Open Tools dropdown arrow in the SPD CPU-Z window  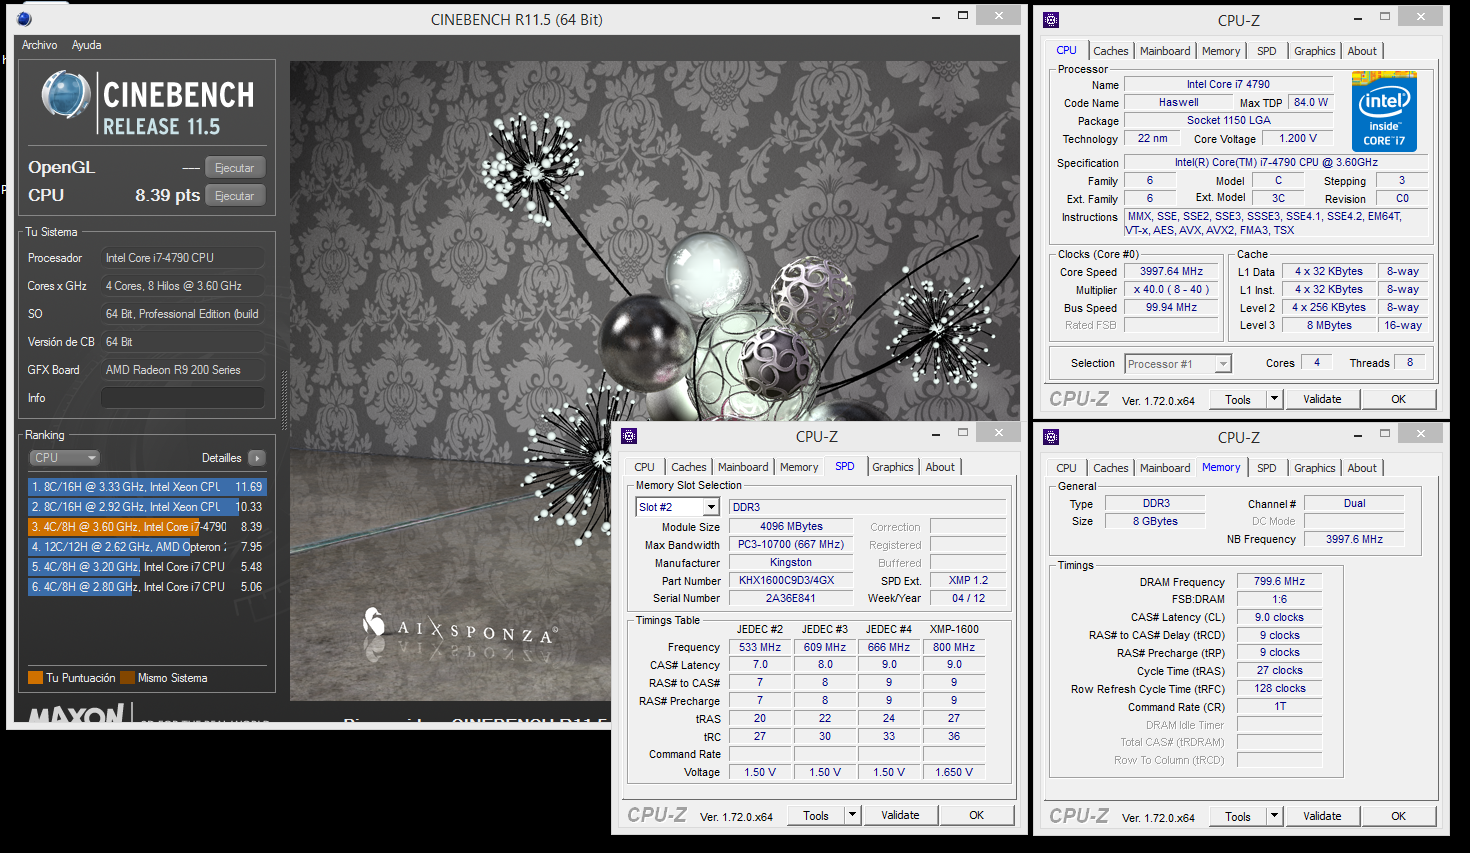tap(852, 815)
